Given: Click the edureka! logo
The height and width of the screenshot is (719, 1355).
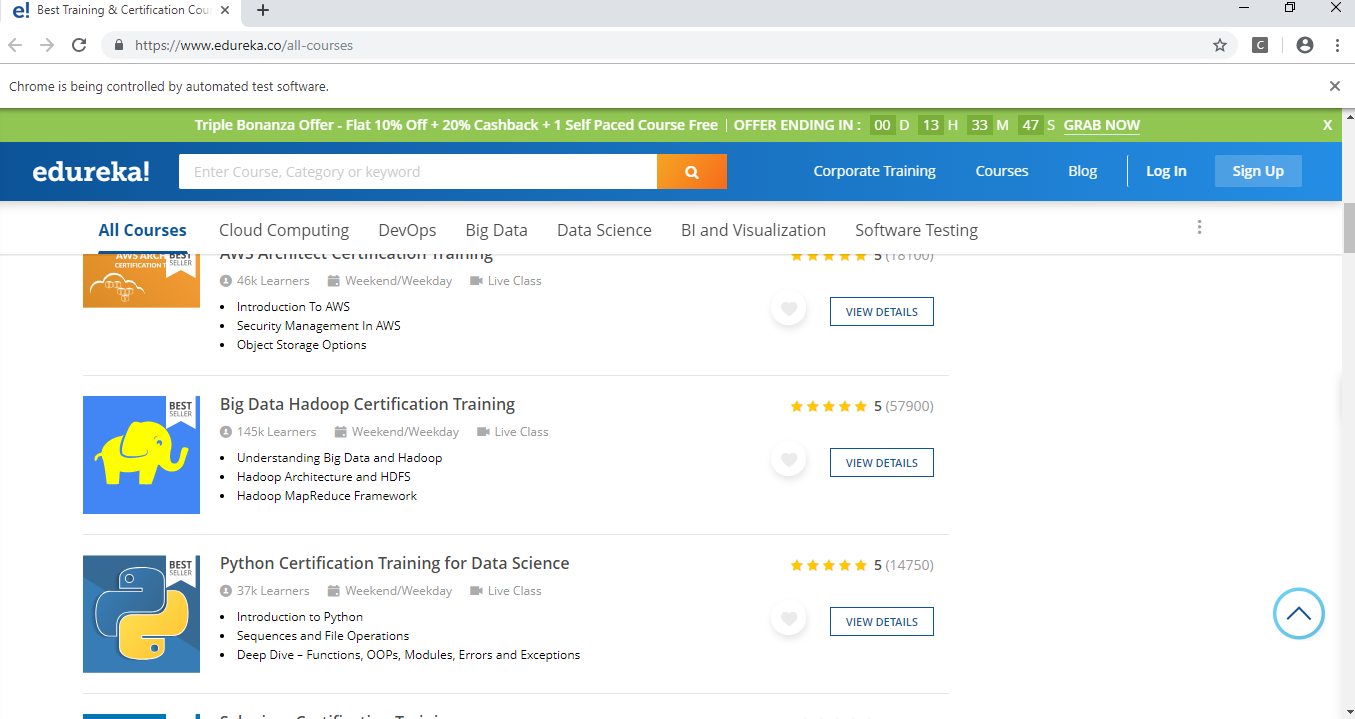Looking at the screenshot, I should pyautogui.click(x=90, y=171).
